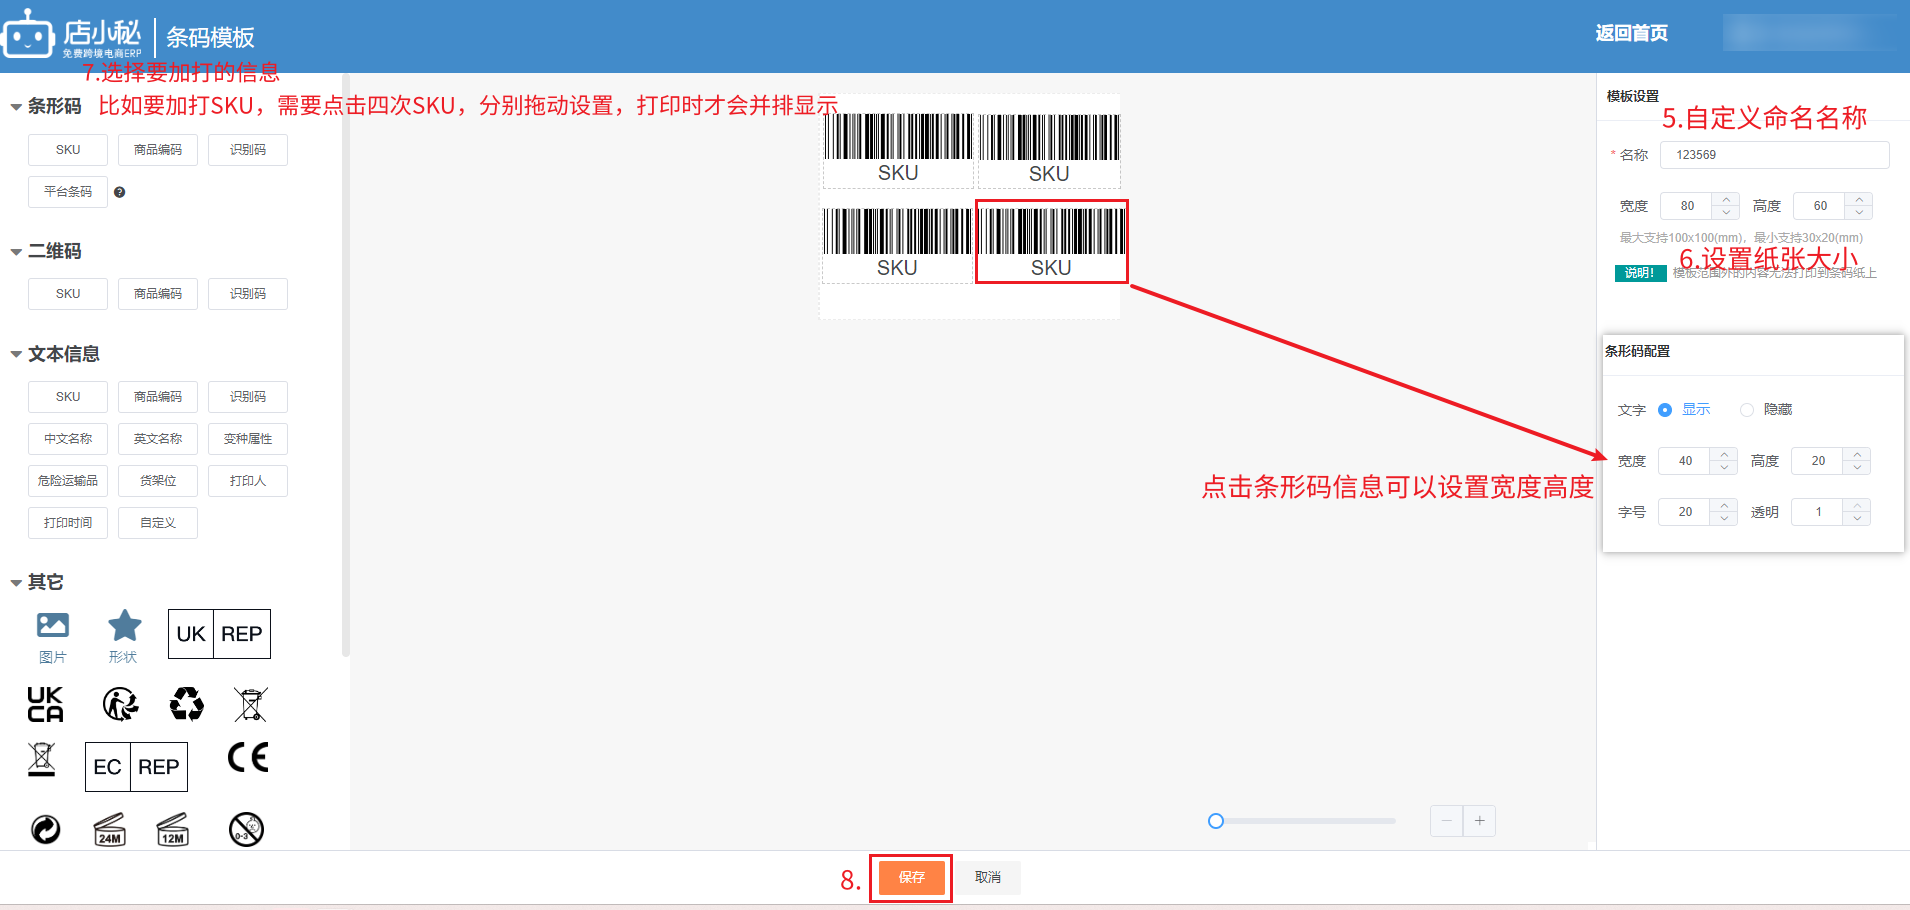Select the top-right SKU barcode on canvas
The width and height of the screenshot is (1910, 910).
[x=1049, y=149]
